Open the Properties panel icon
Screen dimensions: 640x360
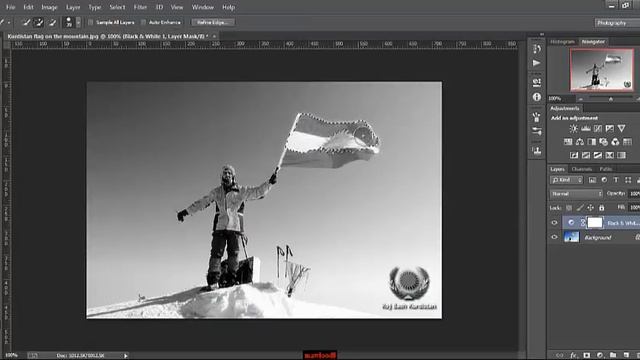(537, 82)
